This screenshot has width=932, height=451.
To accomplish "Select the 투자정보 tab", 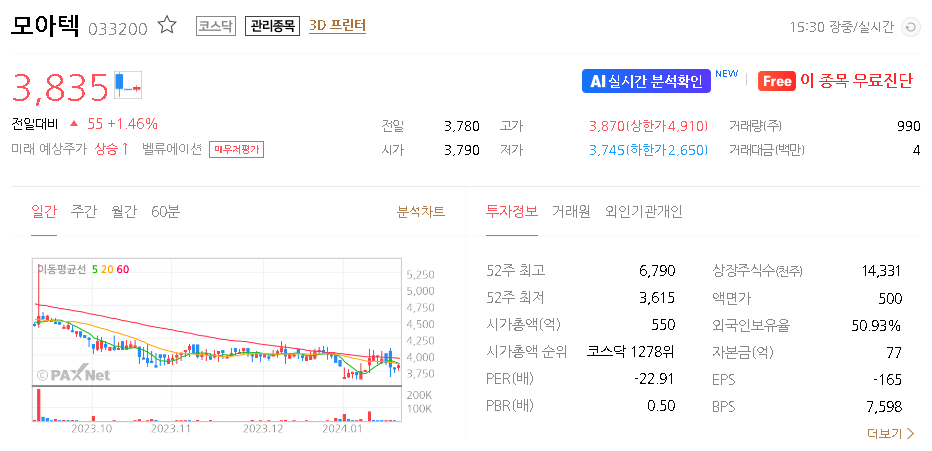I will coord(512,212).
